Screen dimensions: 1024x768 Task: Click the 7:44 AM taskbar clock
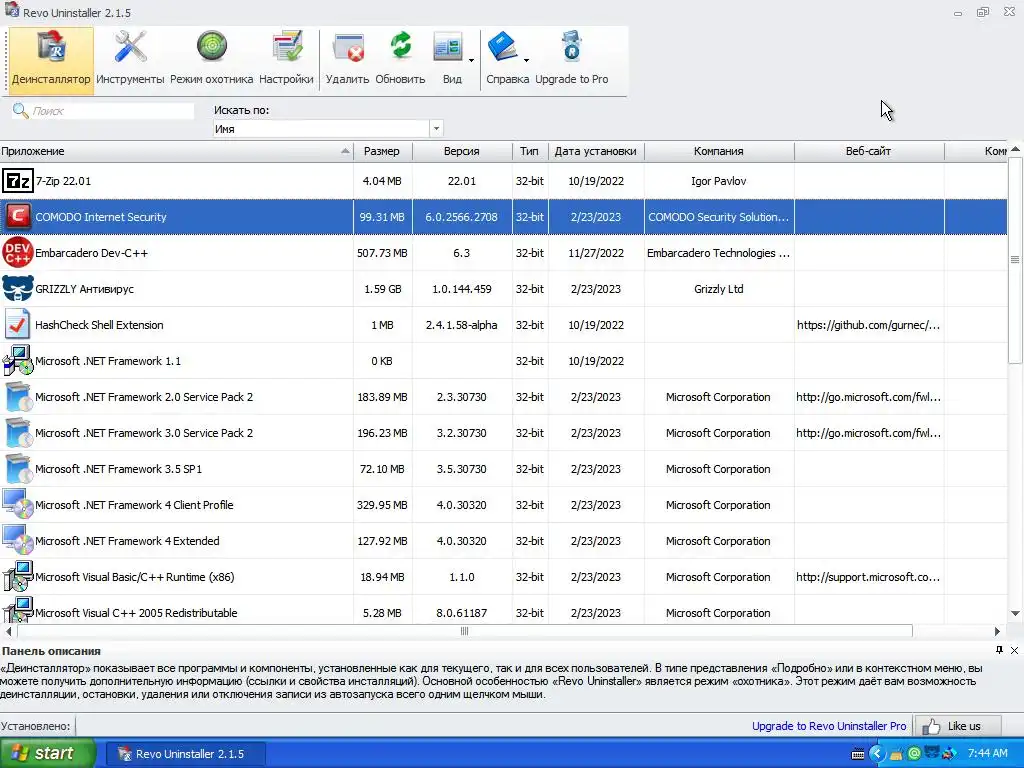click(987, 753)
